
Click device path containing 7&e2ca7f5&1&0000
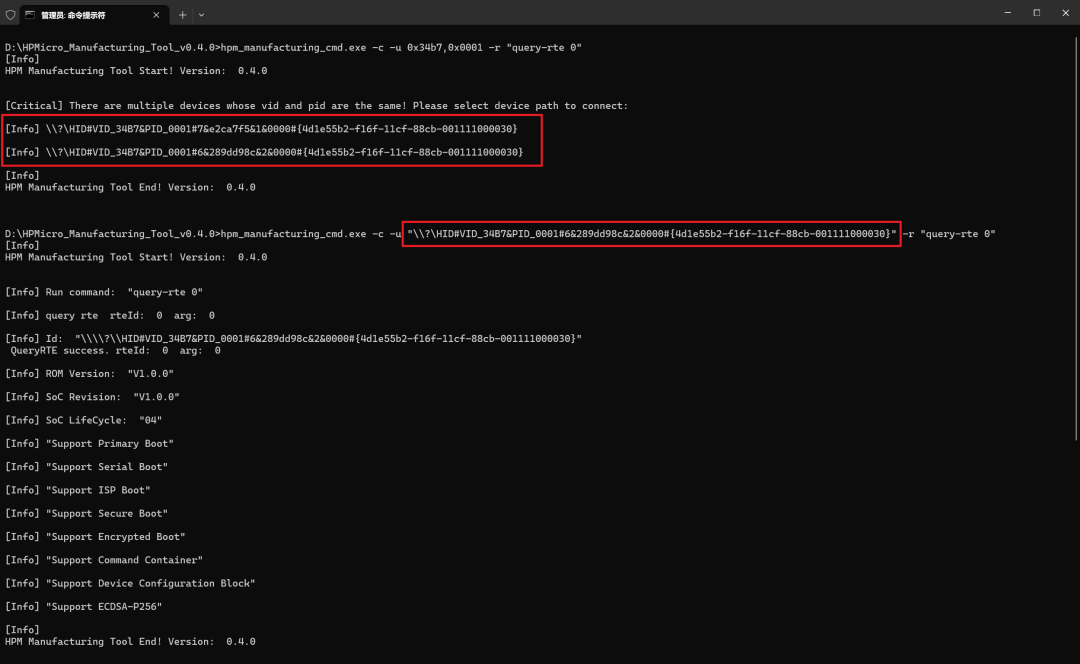(x=261, y=129)
